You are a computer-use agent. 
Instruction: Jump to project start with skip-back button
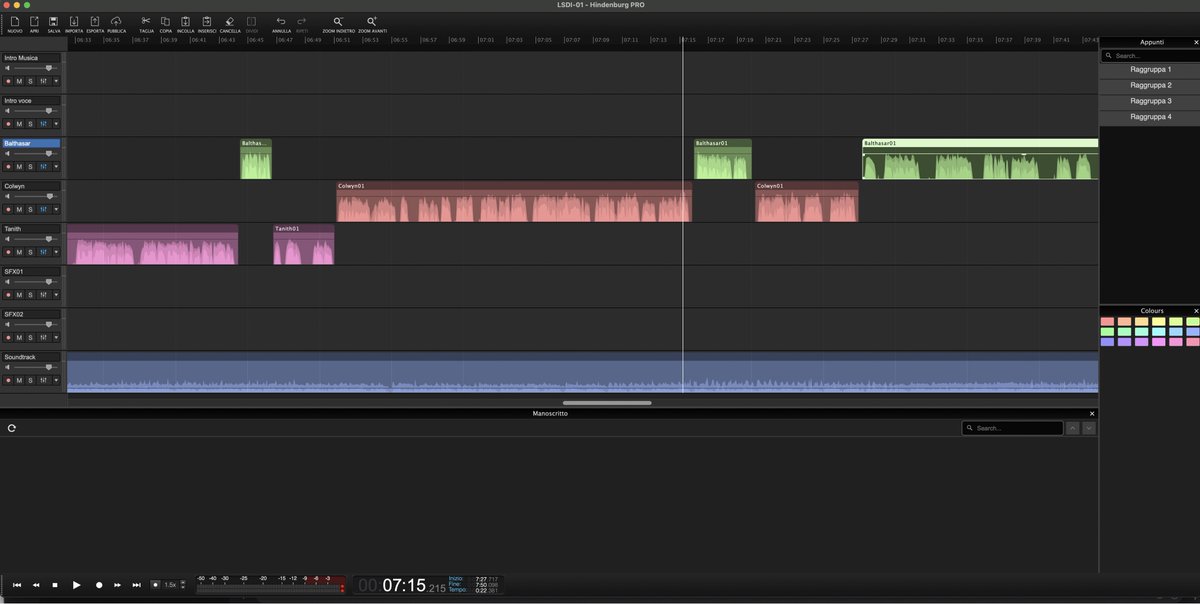17,585
